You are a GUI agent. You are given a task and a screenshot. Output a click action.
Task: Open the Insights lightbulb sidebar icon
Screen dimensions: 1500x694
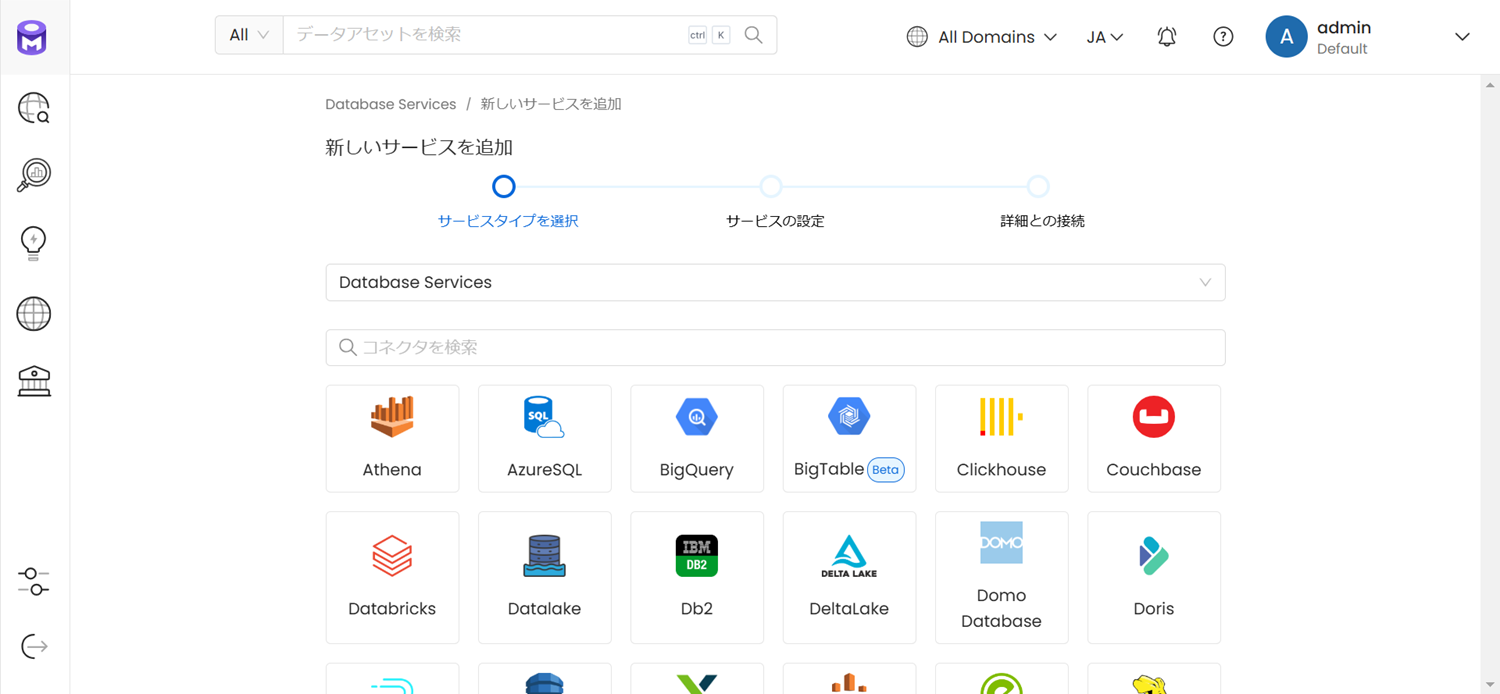[34, 244]
